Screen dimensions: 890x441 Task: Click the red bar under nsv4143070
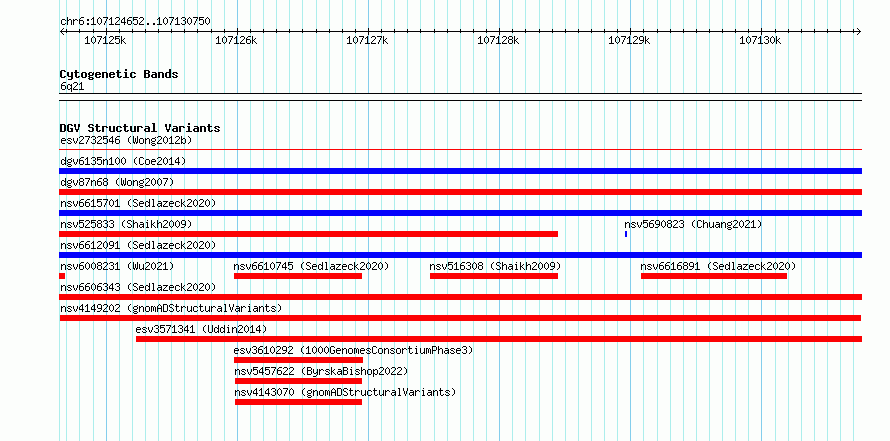pos(299,402)
